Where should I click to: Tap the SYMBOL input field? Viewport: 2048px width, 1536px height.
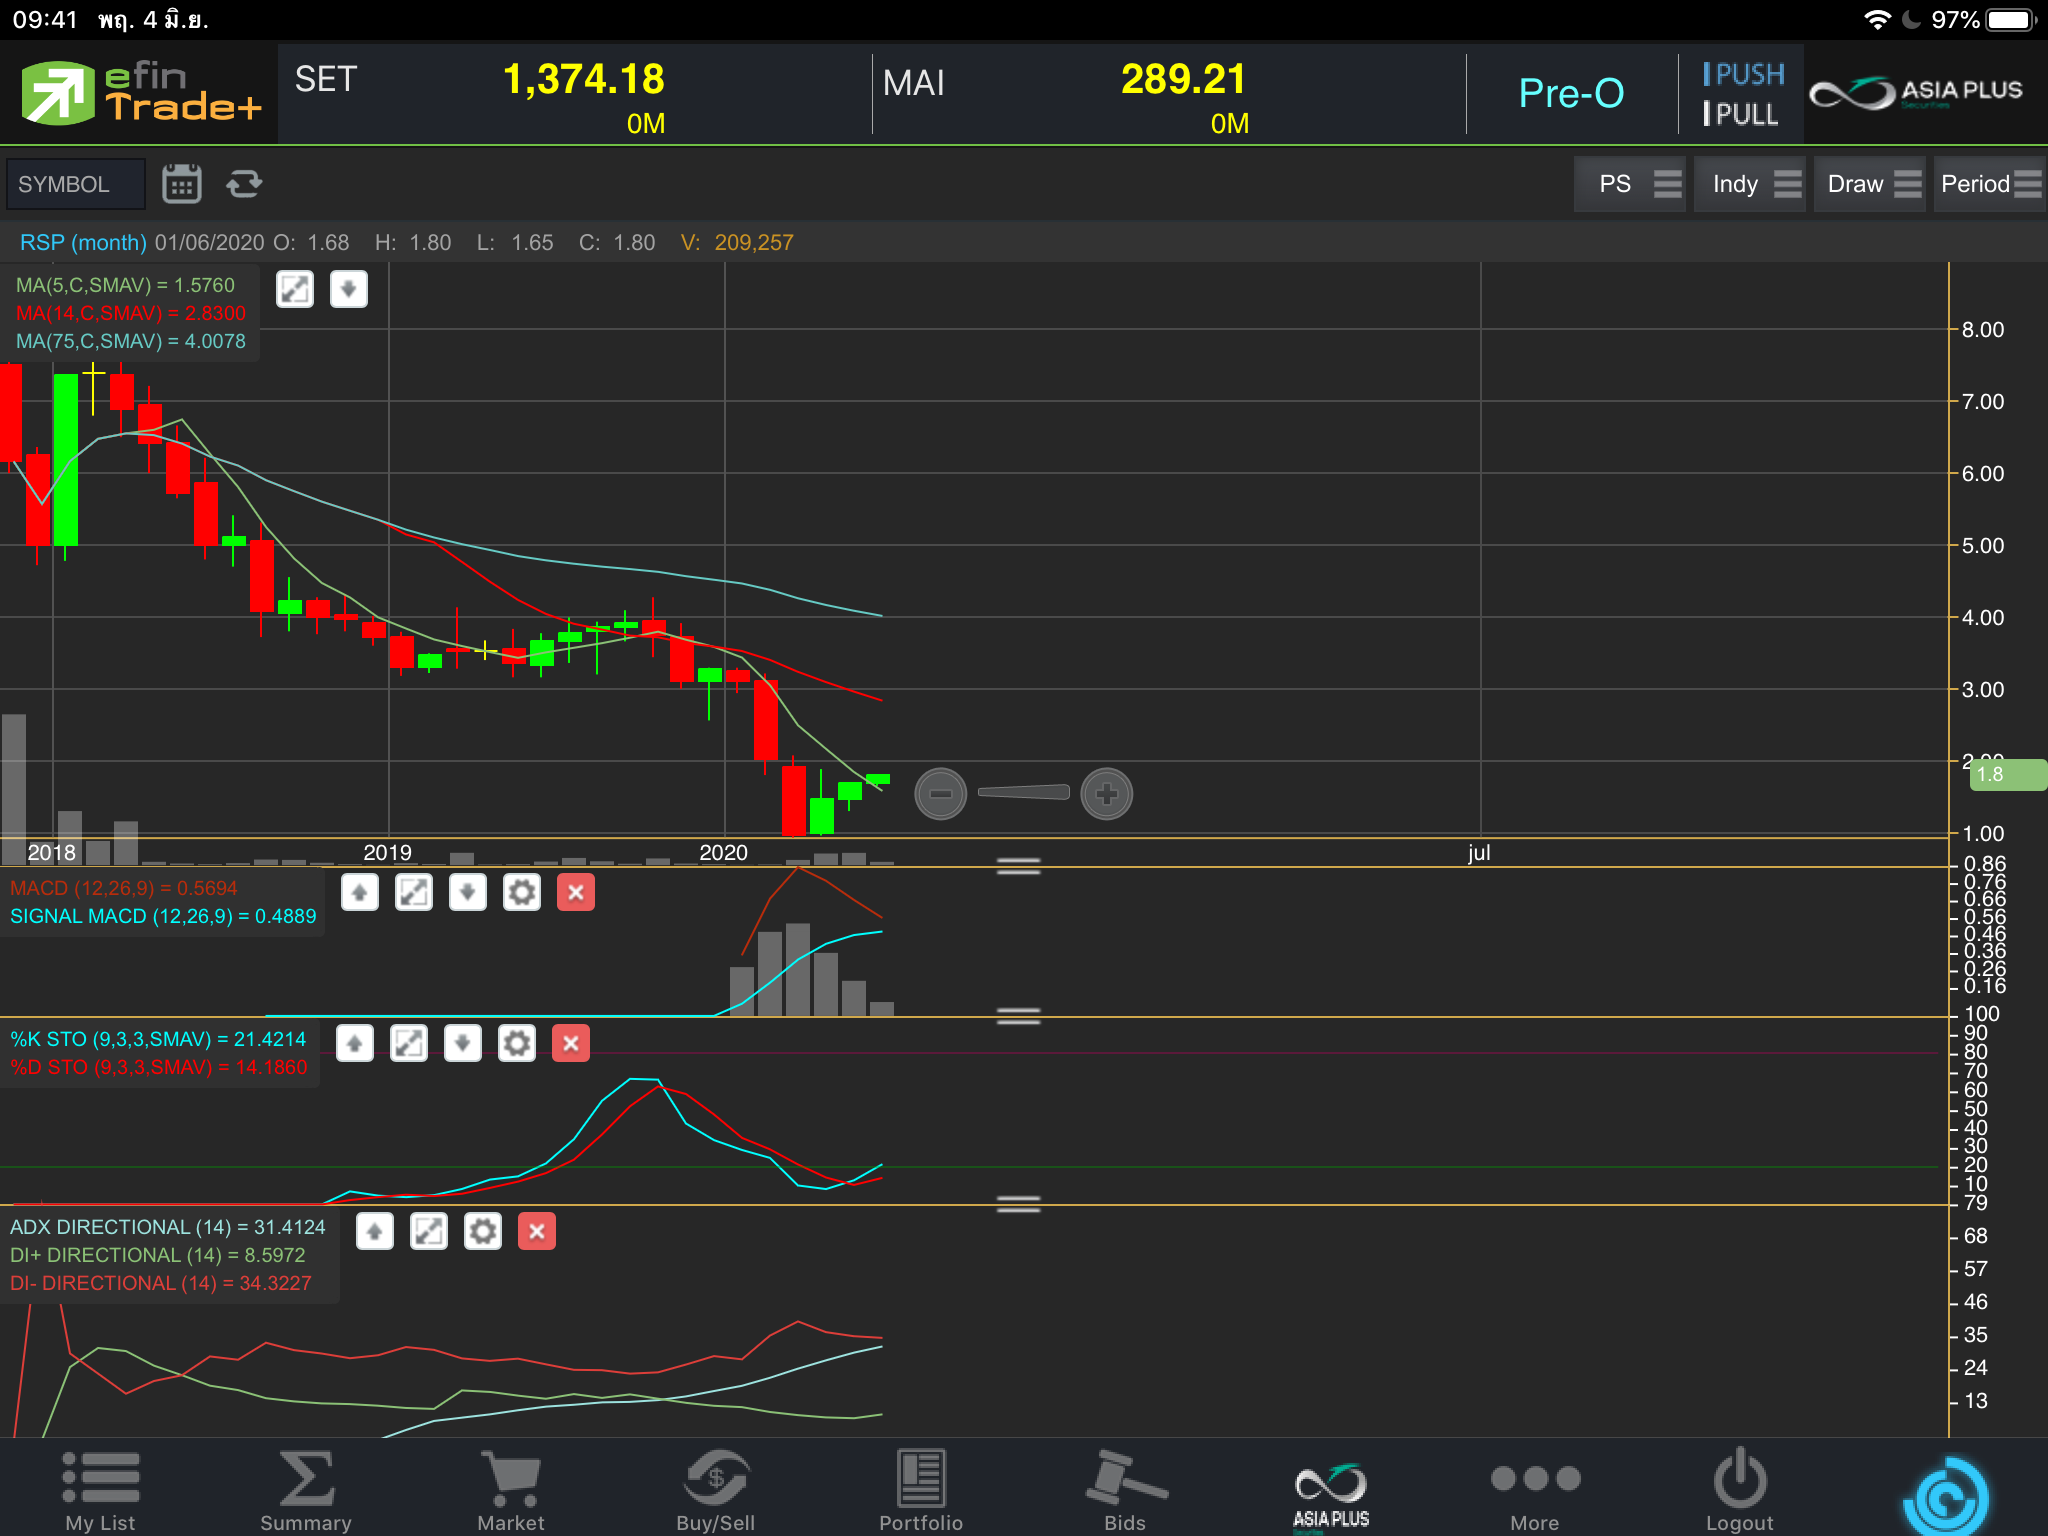[75, 184]
